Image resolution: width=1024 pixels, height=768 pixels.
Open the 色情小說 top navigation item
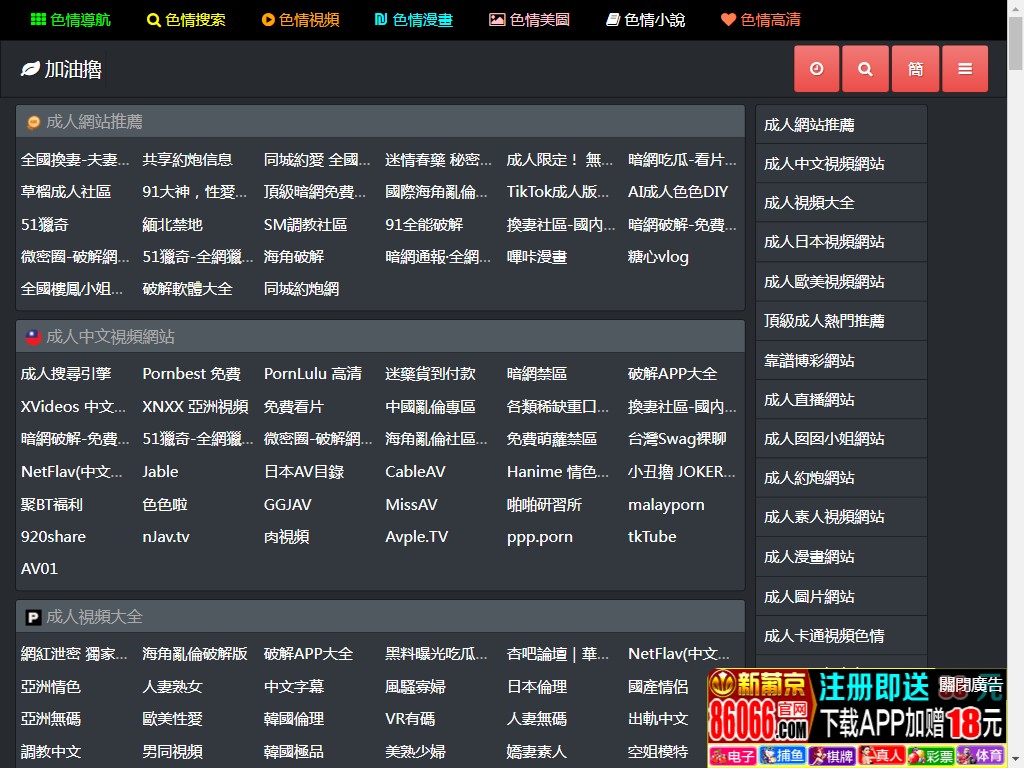[645, 20]
